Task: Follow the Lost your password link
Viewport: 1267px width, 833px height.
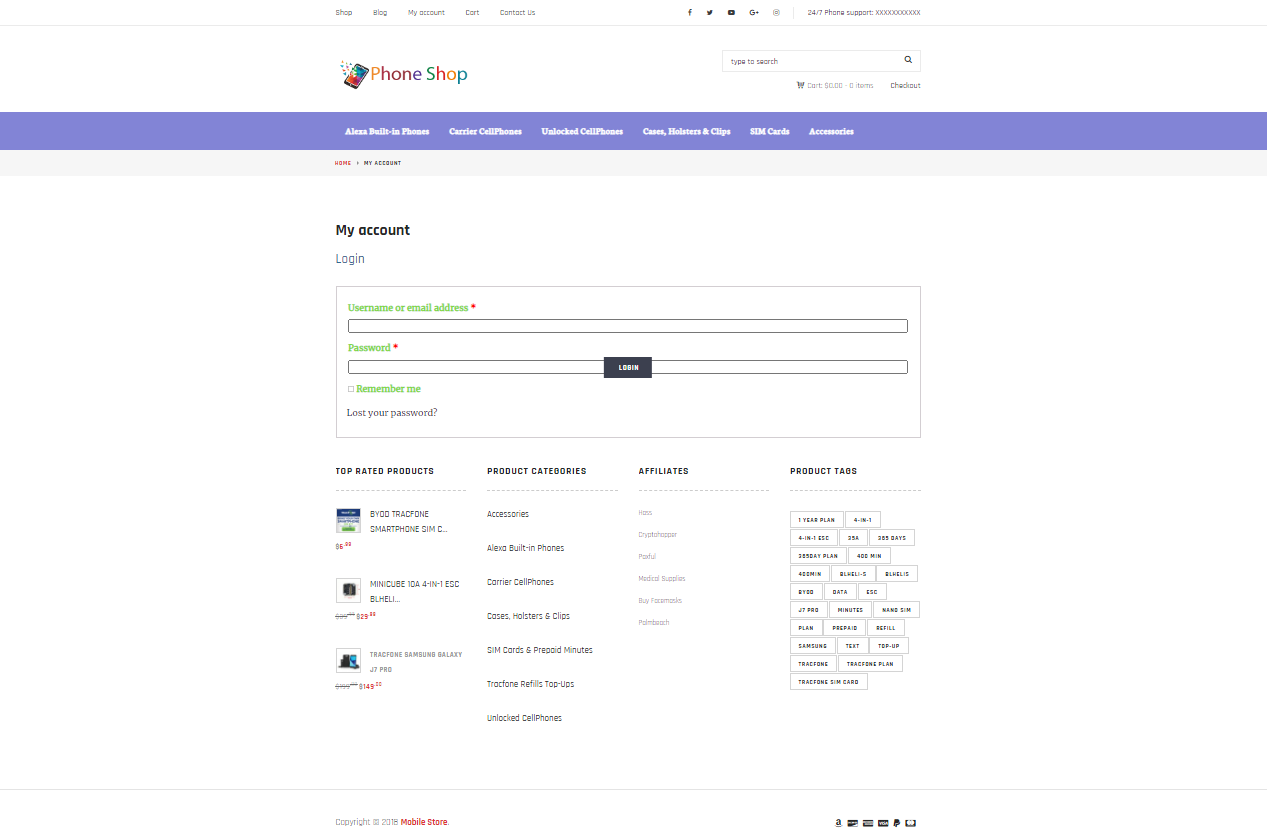Action: pos(392,413)
